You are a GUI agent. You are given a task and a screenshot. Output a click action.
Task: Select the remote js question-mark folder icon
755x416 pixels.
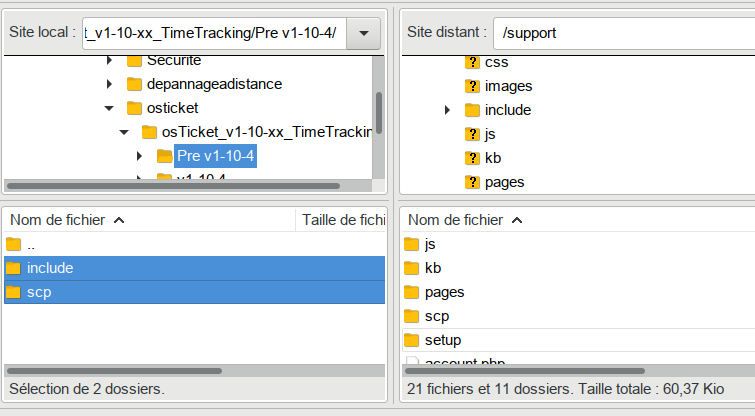[473, 134]
